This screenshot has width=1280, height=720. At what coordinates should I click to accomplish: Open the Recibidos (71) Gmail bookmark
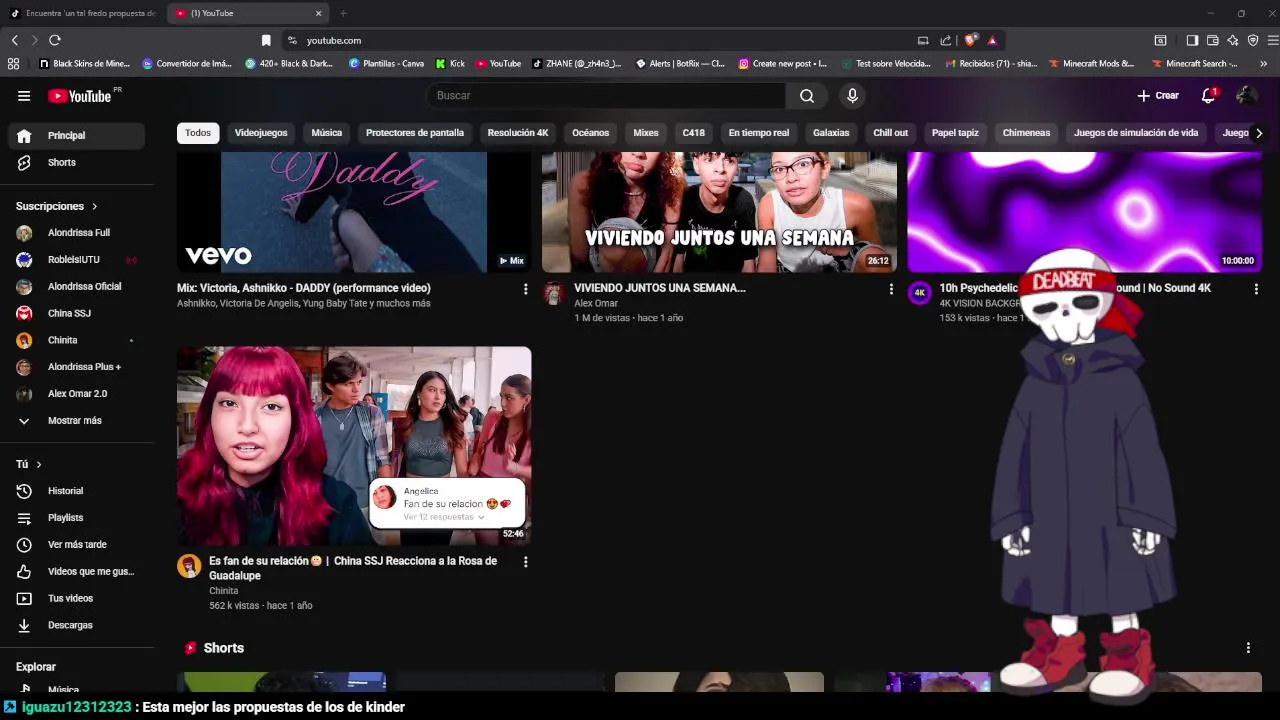point(990,63)
